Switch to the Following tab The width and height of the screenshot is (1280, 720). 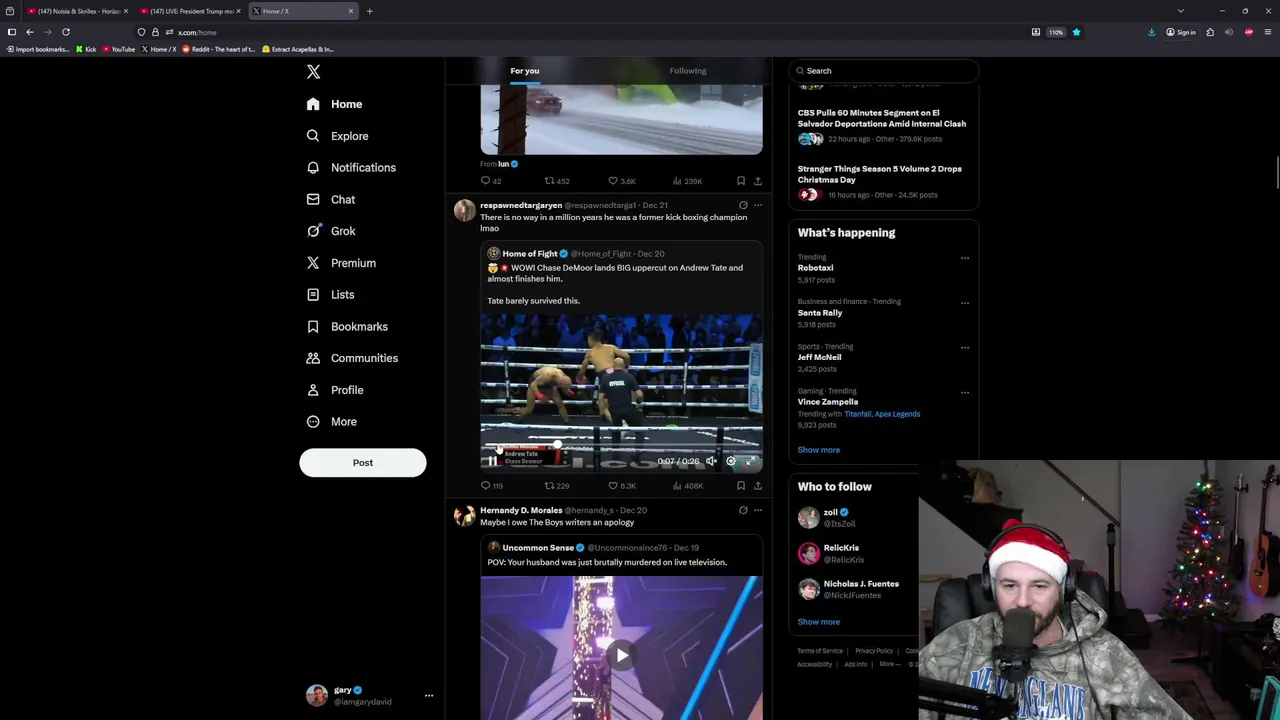pos(688,71)
